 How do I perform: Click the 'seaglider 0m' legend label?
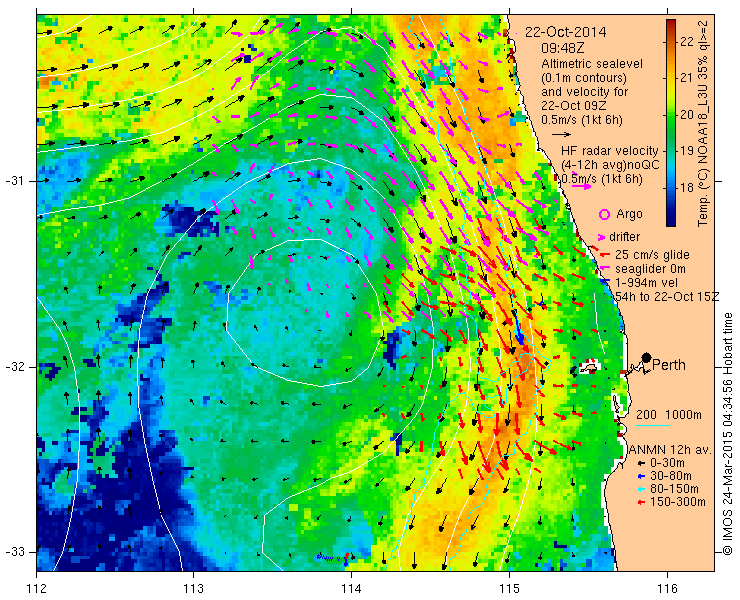(x=650, y=269)
